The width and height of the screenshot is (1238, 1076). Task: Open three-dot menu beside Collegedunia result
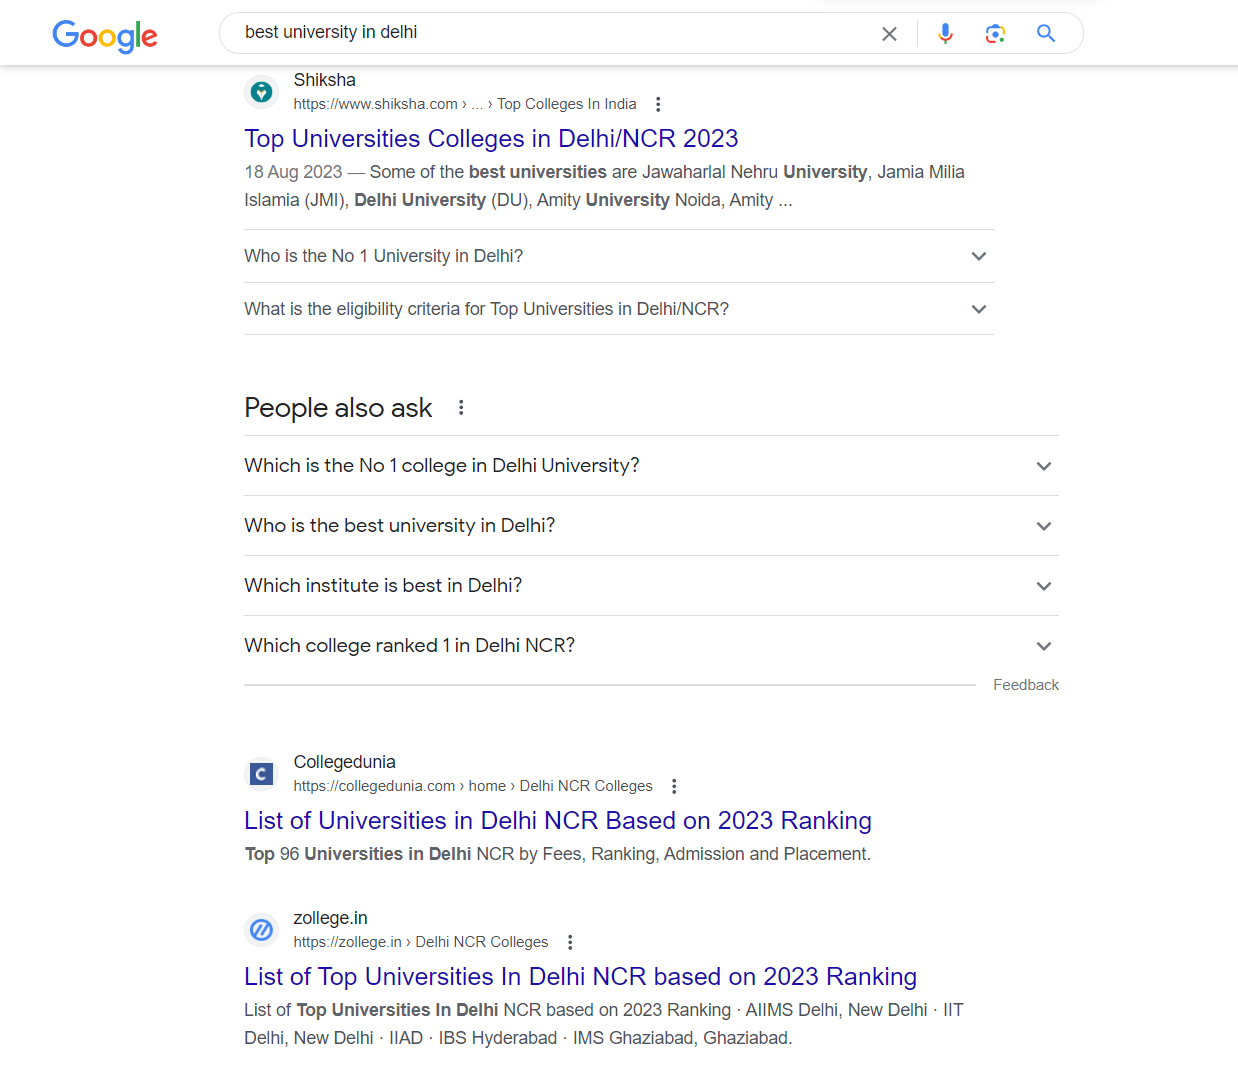click(x=674, y=786)
